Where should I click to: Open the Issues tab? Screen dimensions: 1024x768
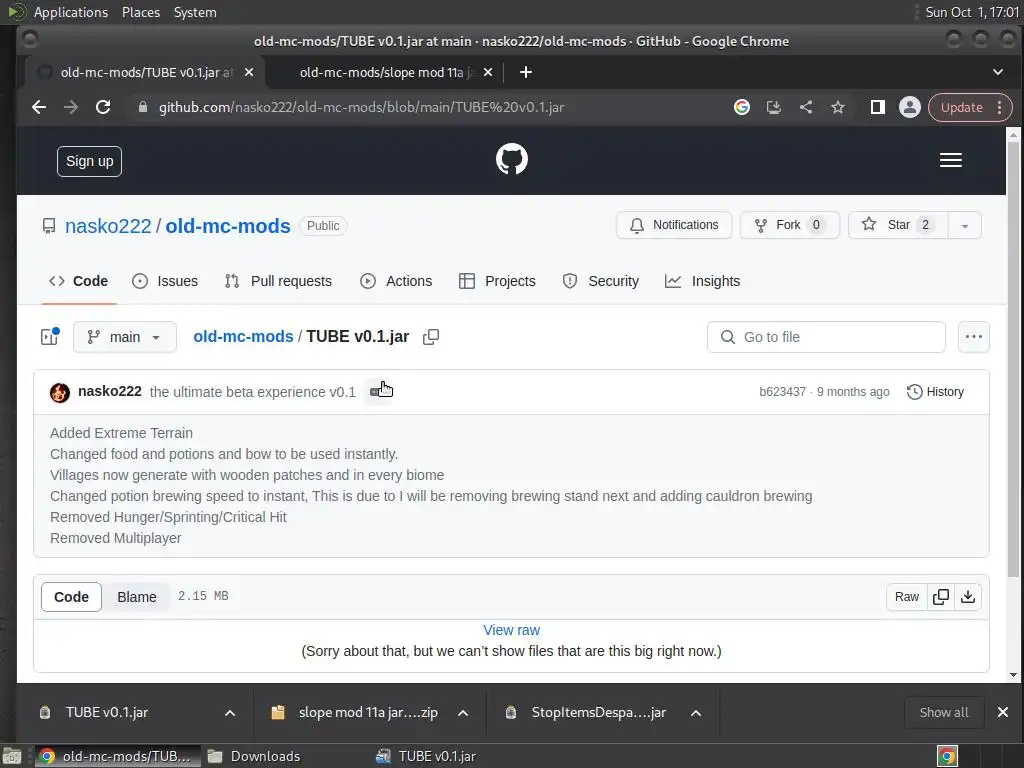point(165,281)
